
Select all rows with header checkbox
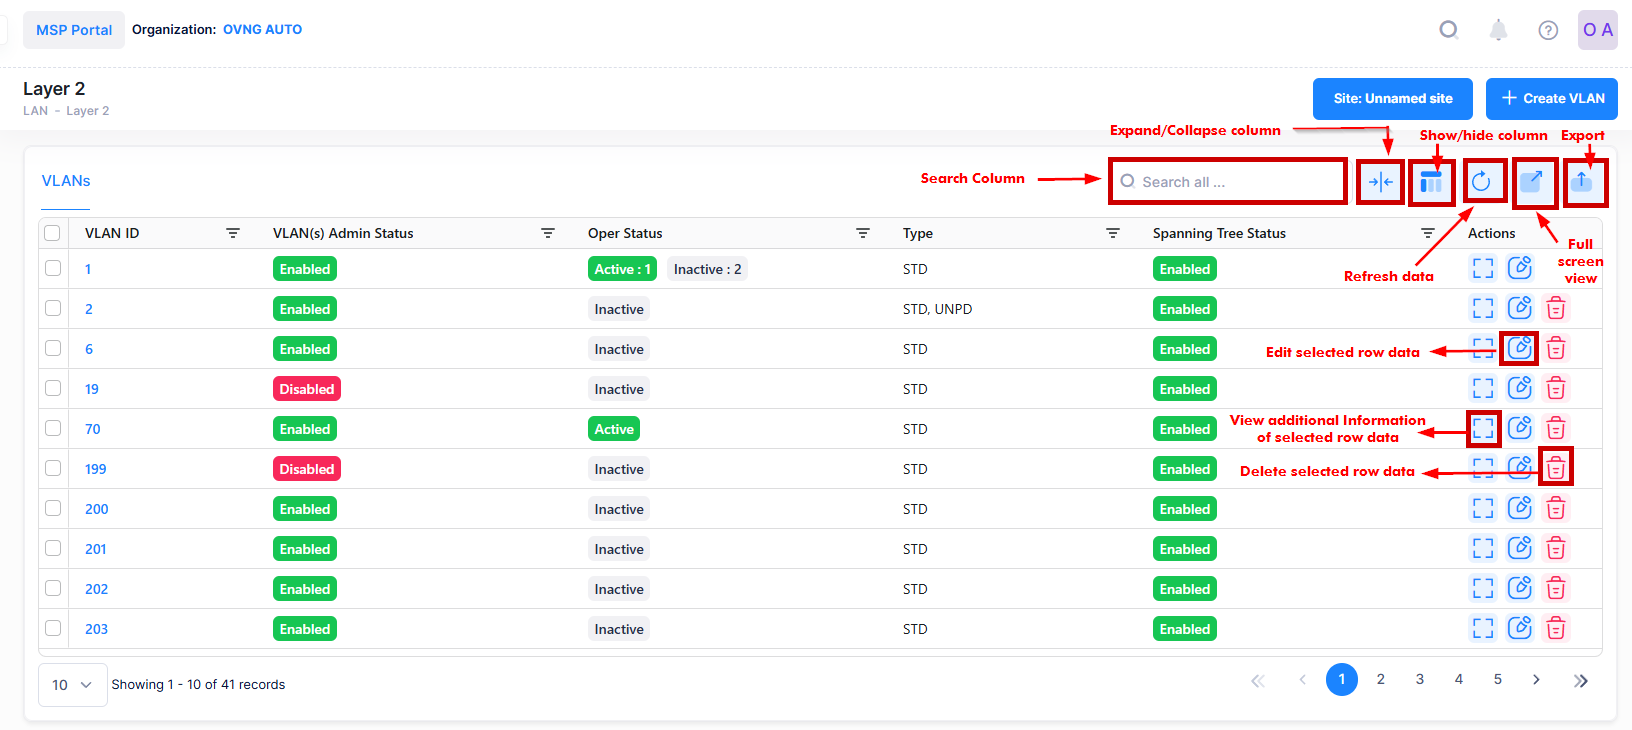pyautogui.click(x=53, y=233)
